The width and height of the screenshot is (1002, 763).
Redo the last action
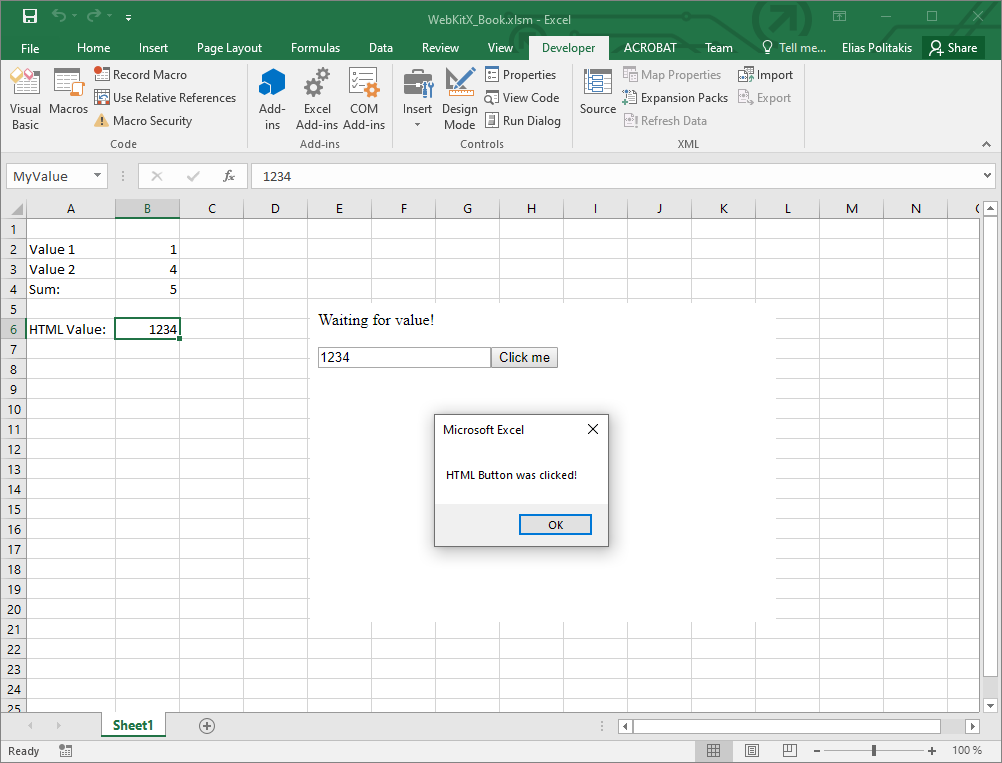point(94,16)
